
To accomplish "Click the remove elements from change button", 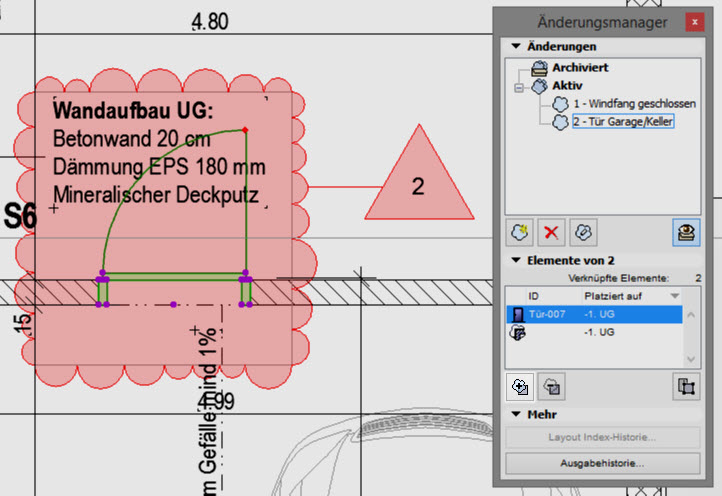I will pos(551,386).
